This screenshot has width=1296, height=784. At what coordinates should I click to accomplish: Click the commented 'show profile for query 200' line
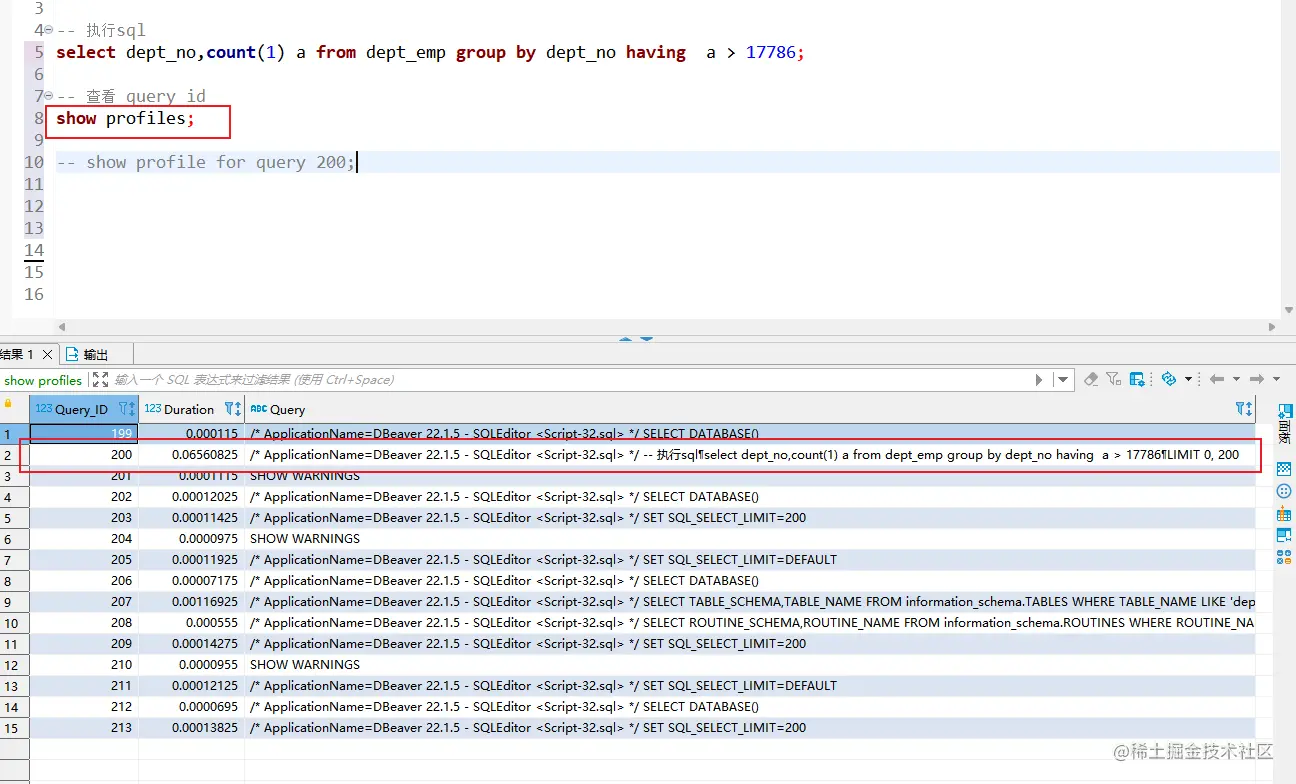(205, 163)
